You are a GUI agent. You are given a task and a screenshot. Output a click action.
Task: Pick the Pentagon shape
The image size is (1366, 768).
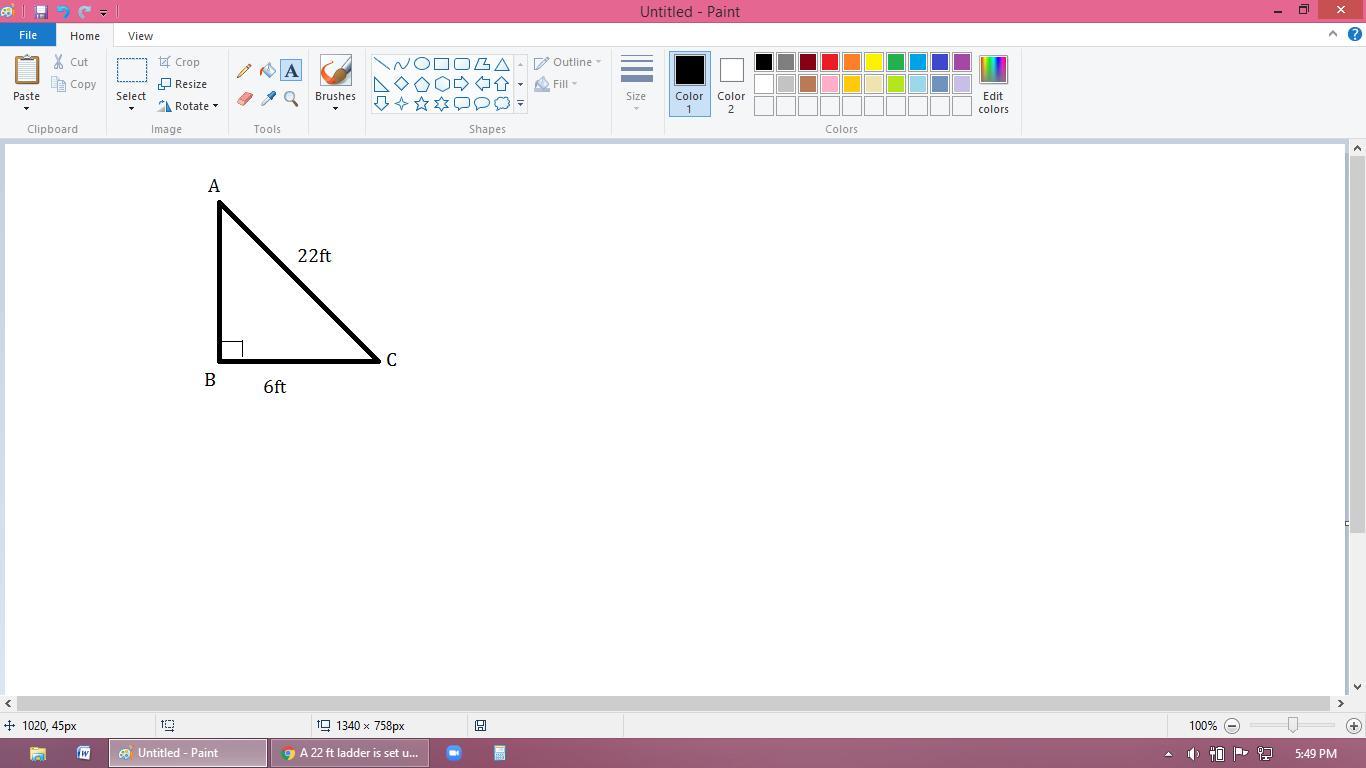tap(421, 84)
